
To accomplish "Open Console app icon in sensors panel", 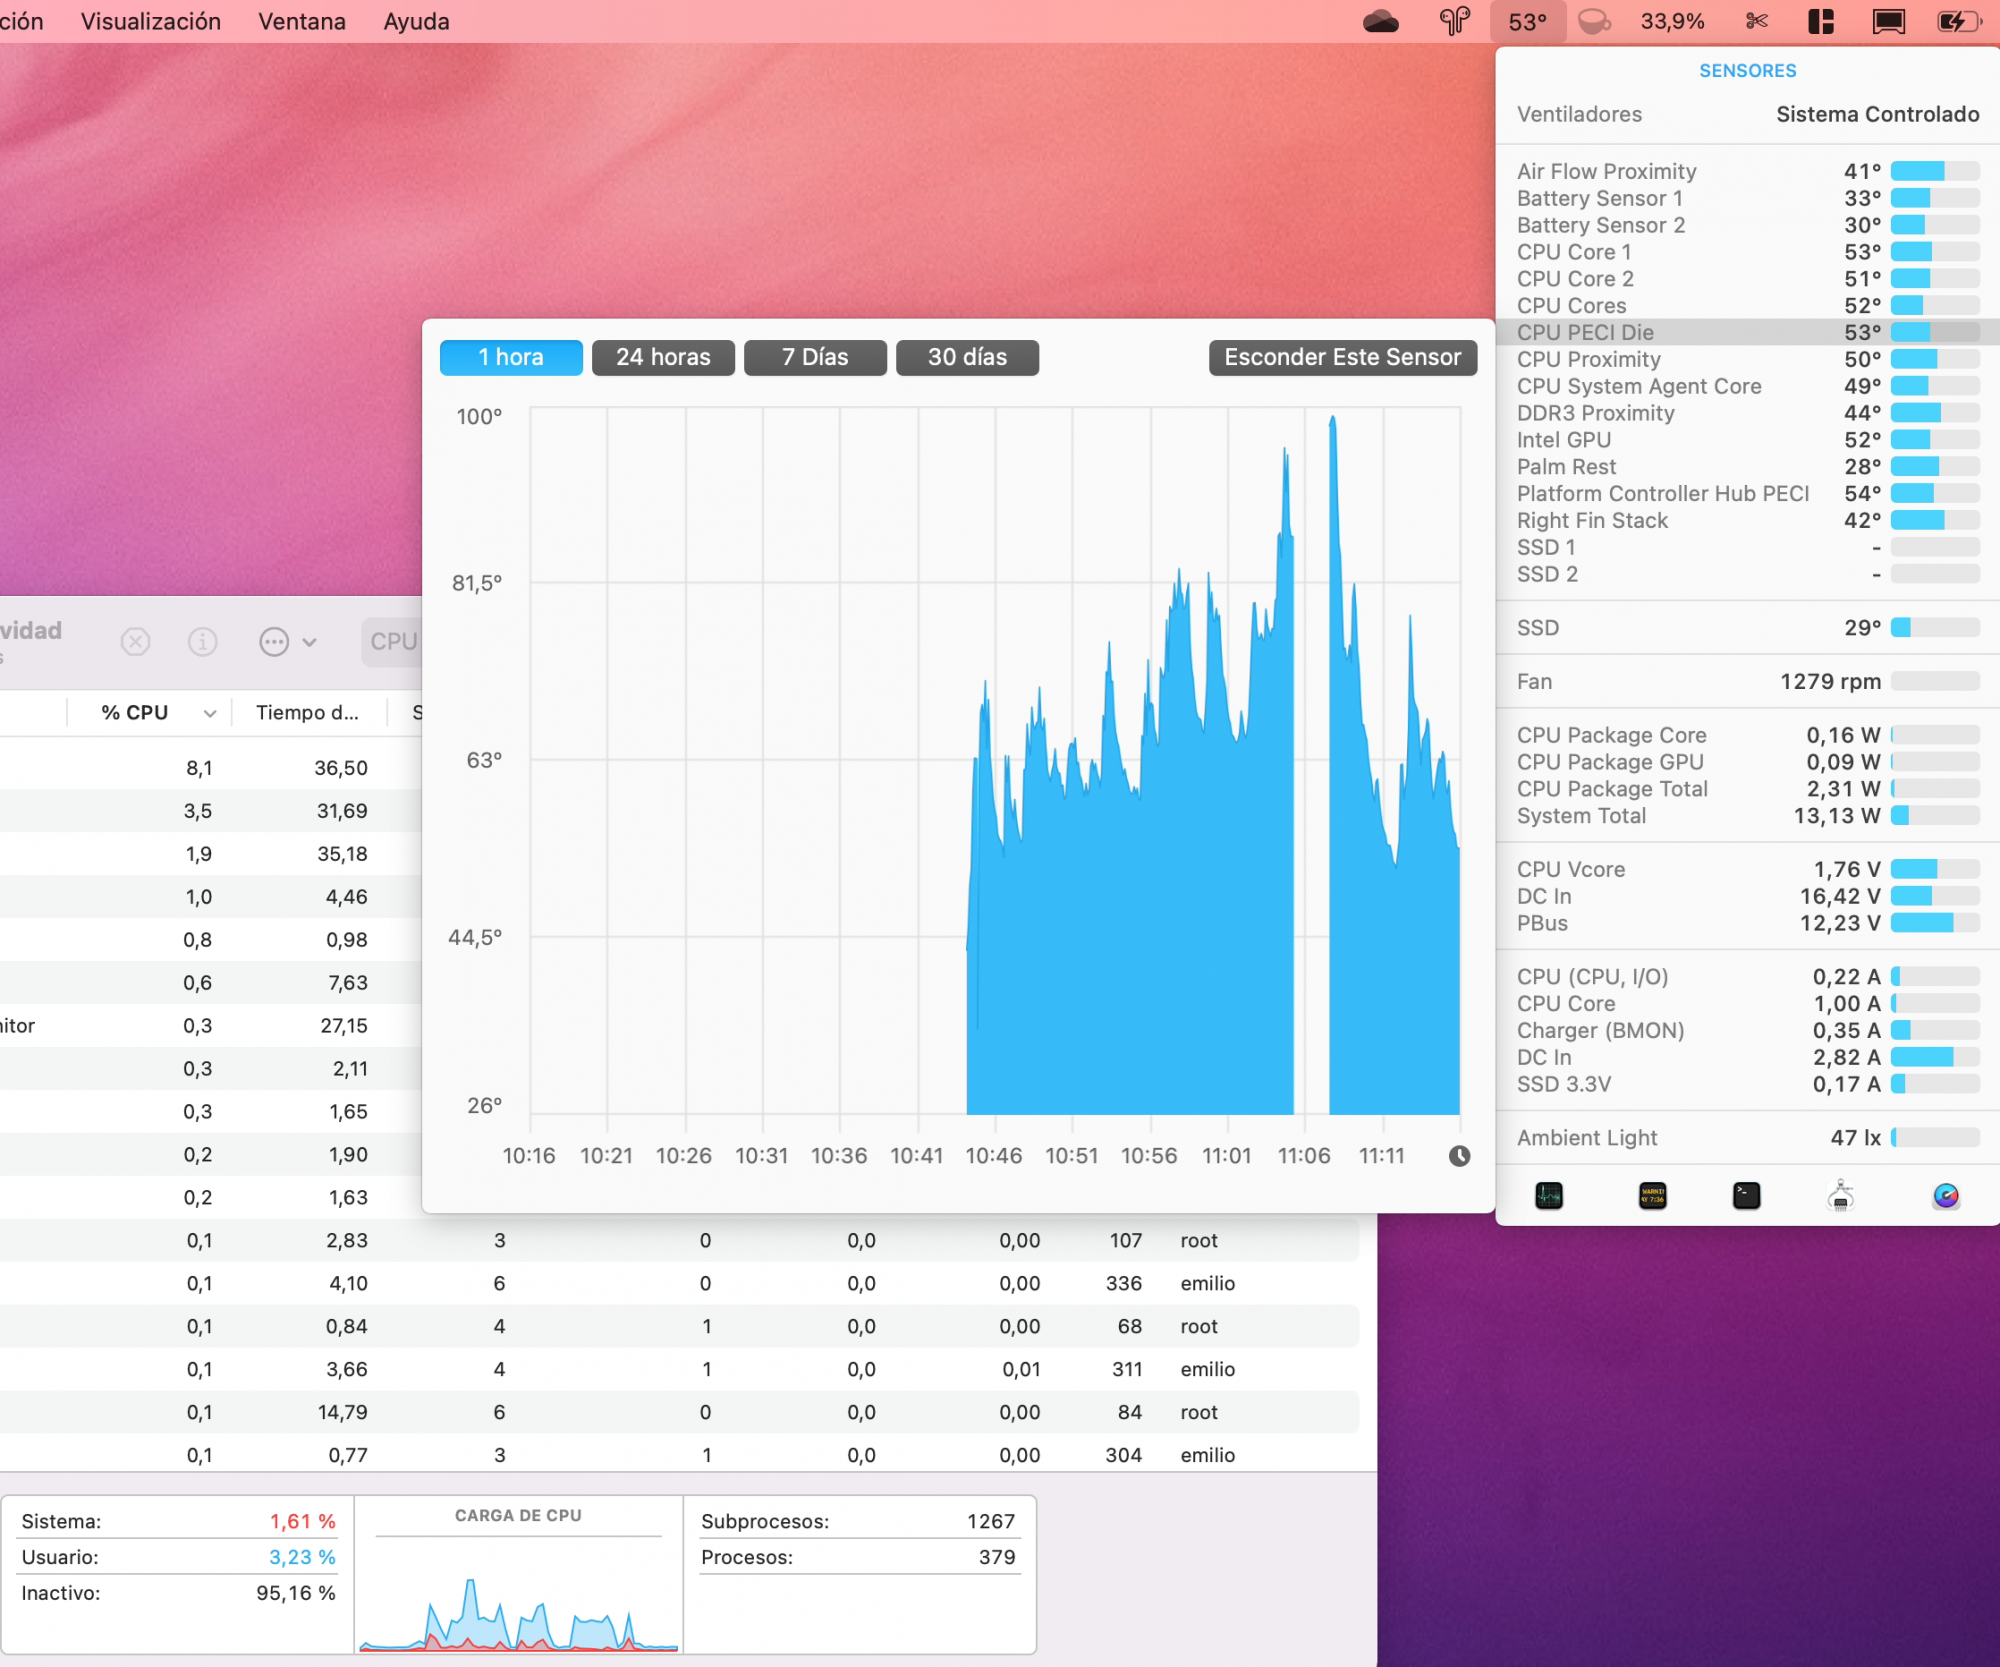I will point(1652,1195).
